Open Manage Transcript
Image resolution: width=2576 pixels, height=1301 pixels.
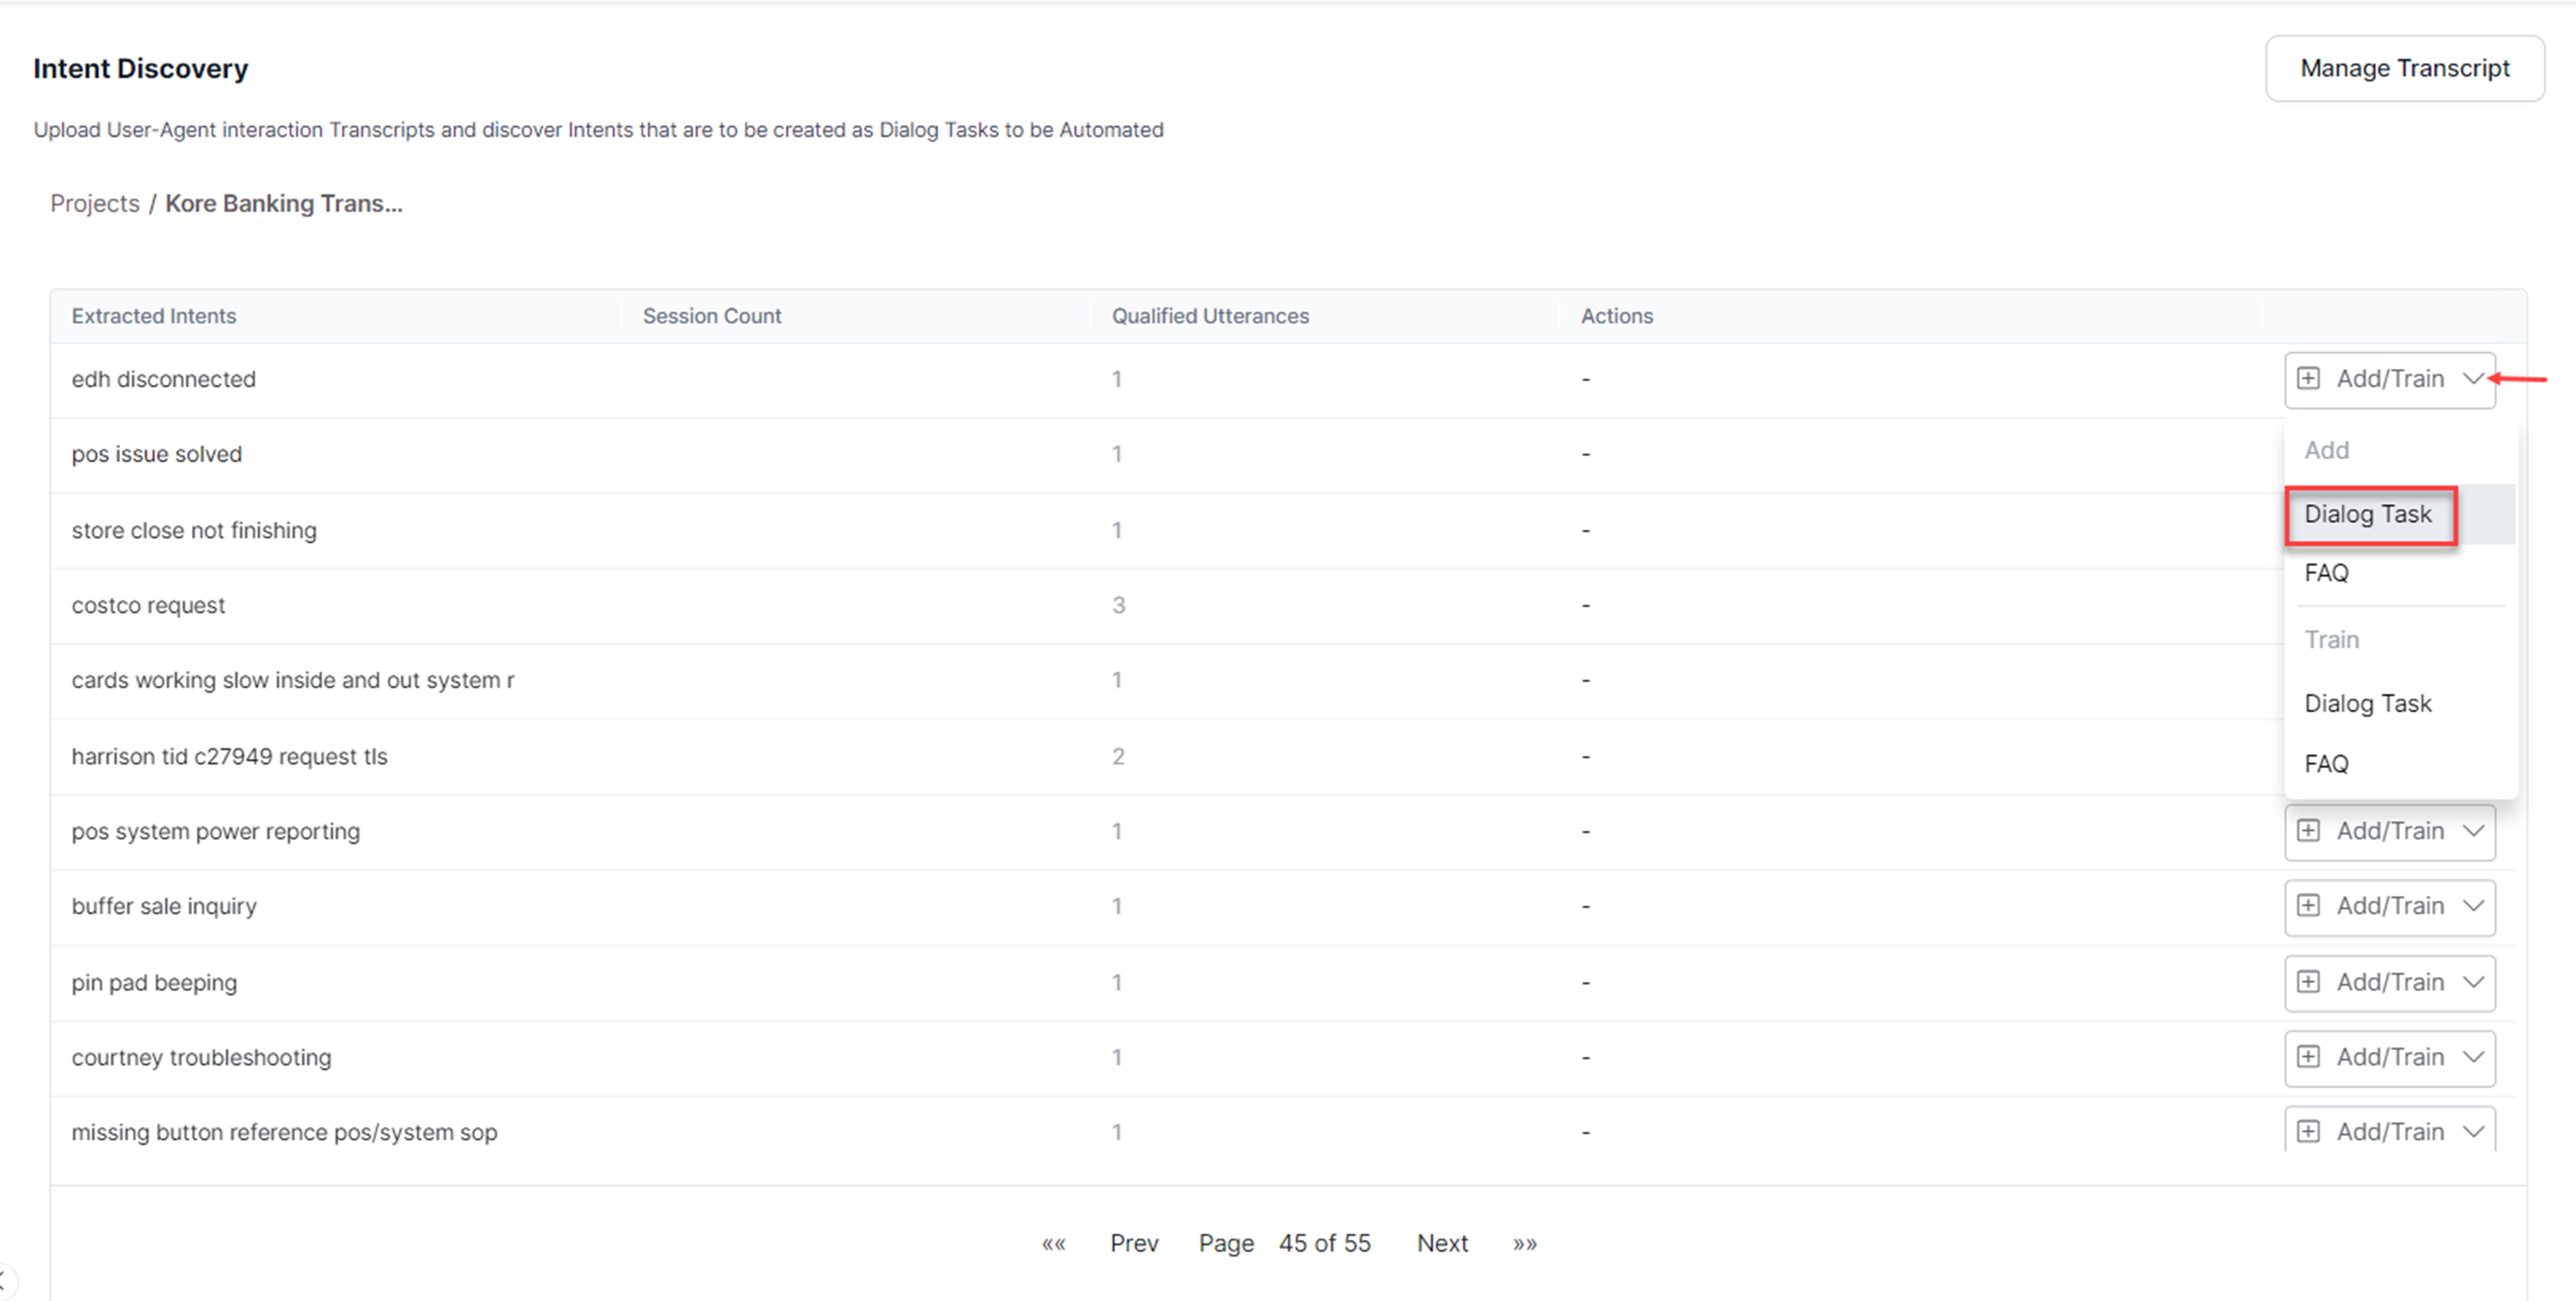[x=2404, y=68]
